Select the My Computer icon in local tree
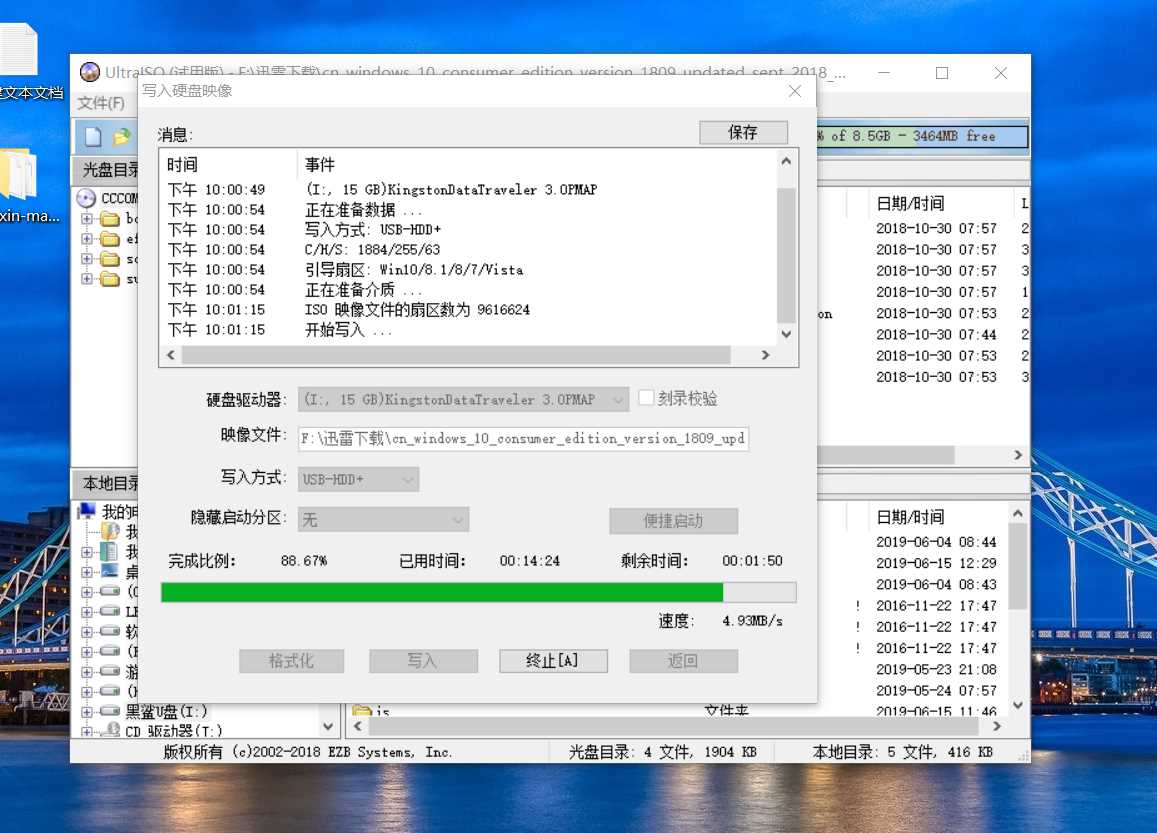 88,511
